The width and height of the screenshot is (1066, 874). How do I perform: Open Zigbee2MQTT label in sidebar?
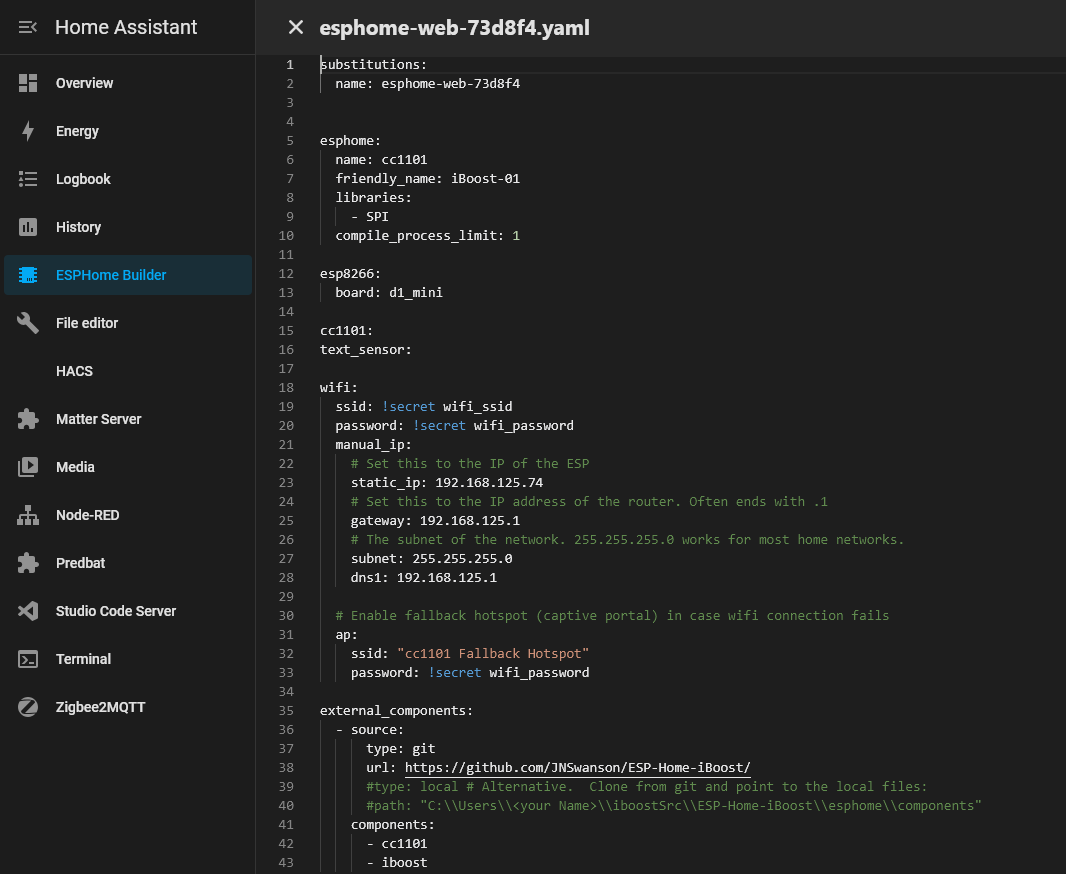point(101,707)
